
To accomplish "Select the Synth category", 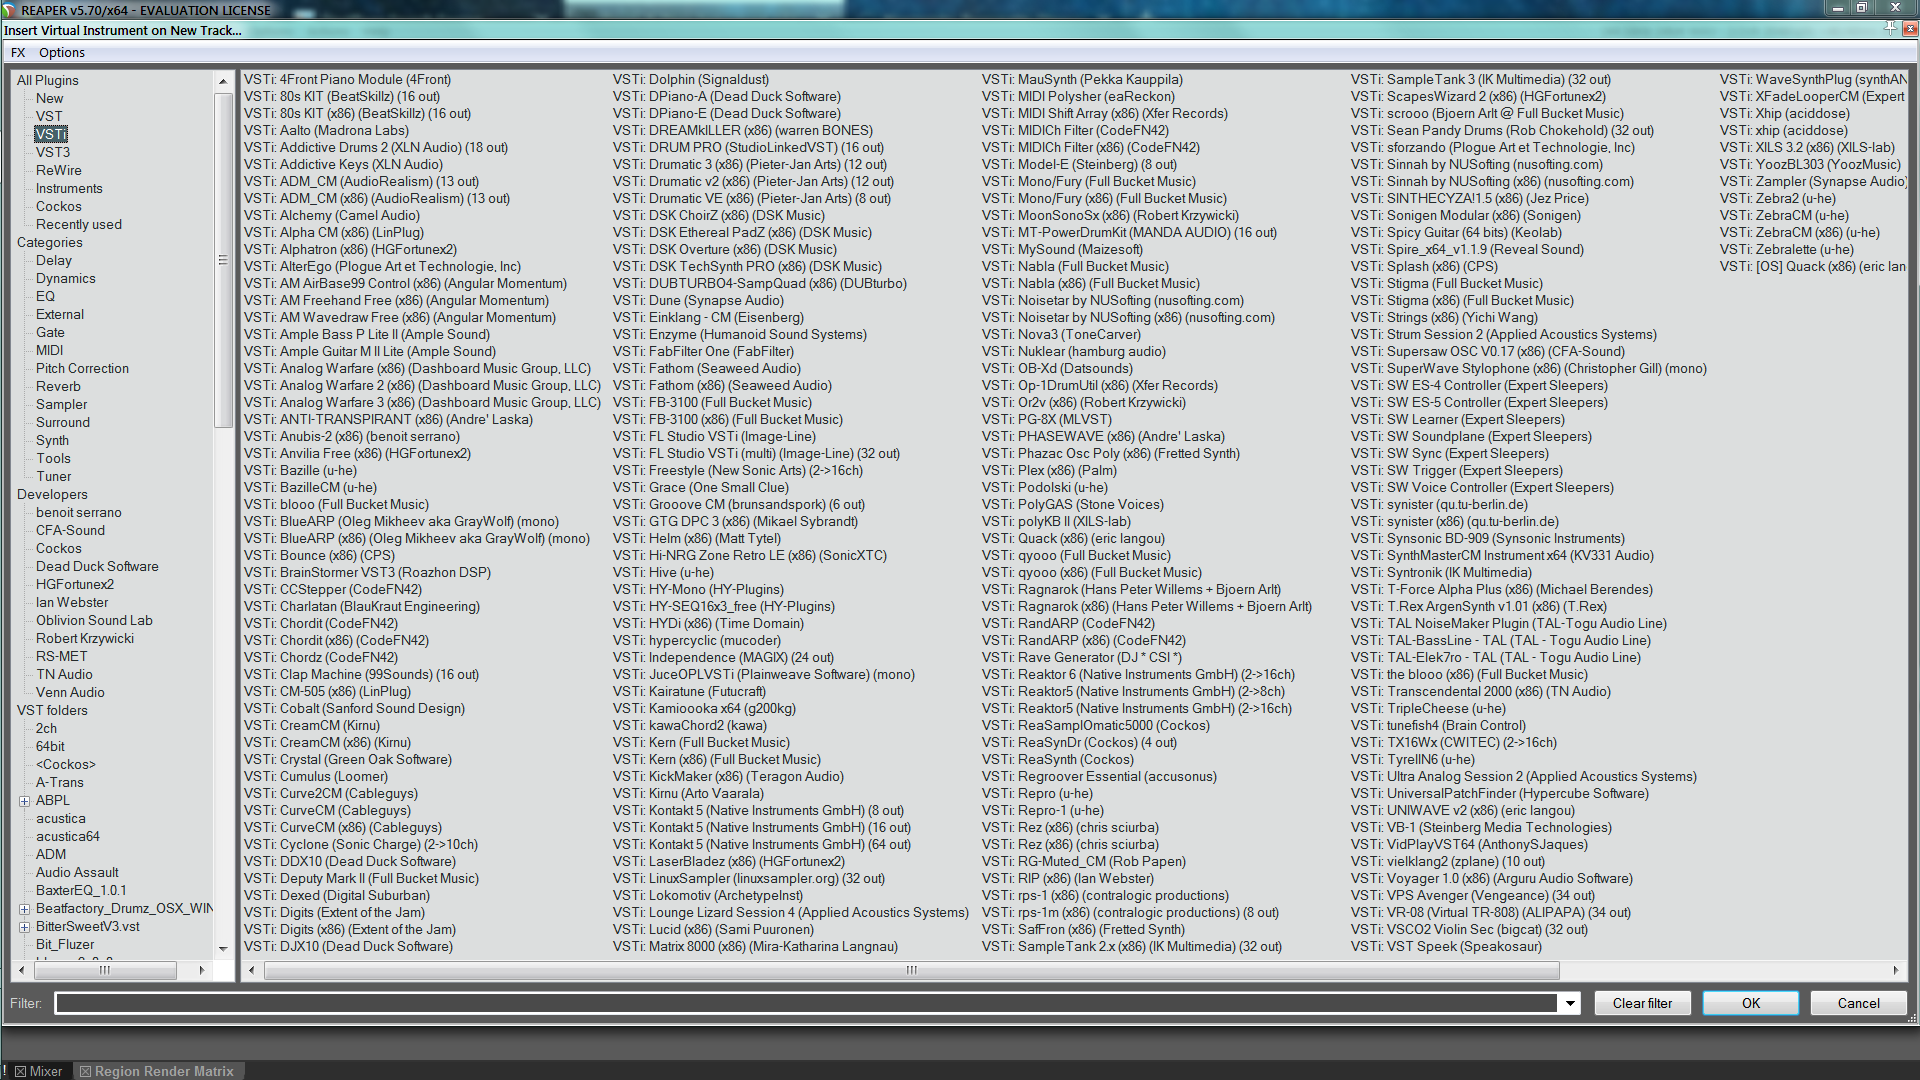I will point(52,440).
